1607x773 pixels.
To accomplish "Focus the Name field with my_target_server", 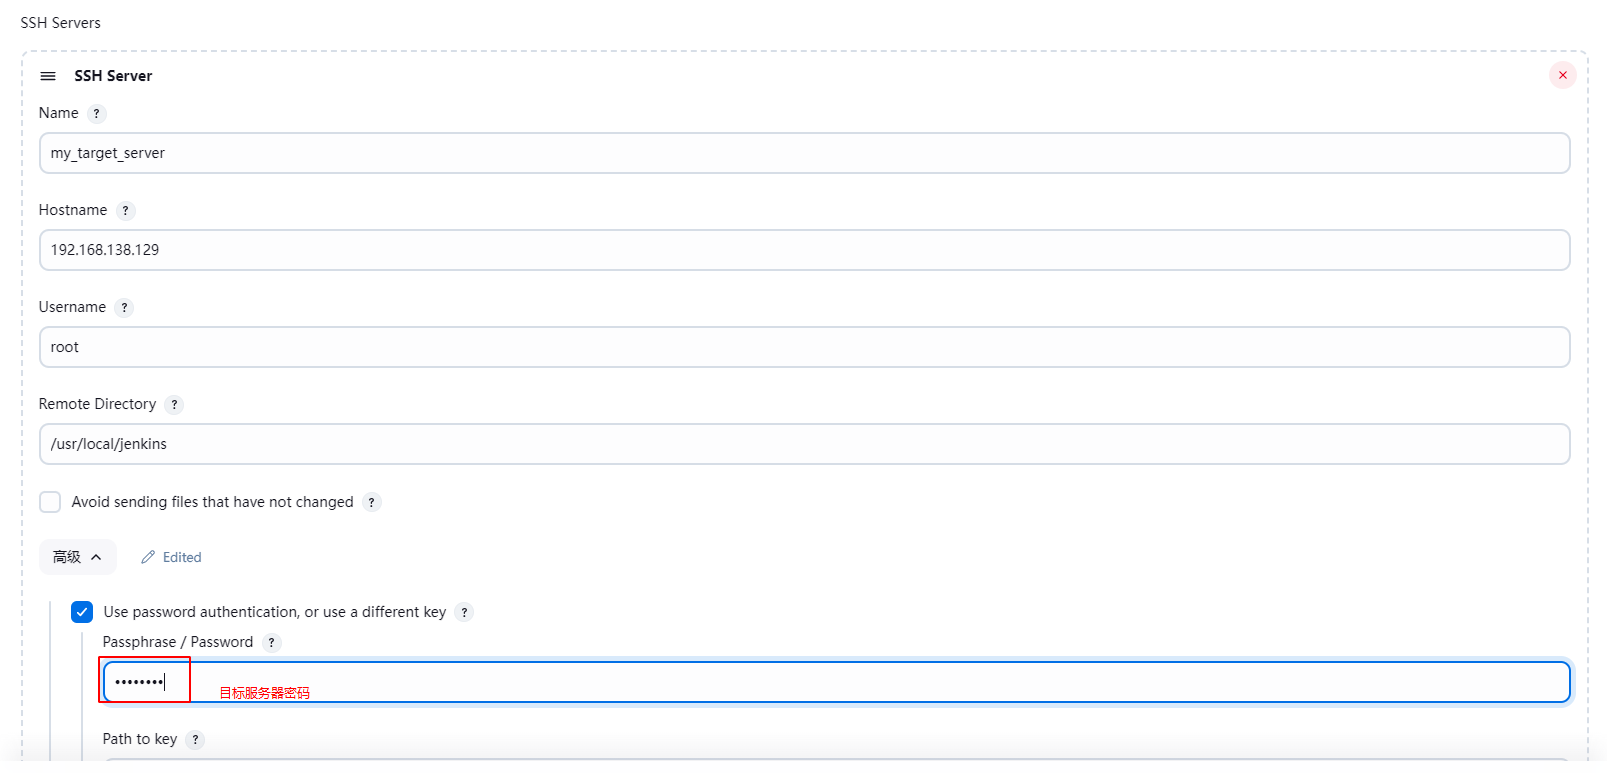I will coord(804,153).
